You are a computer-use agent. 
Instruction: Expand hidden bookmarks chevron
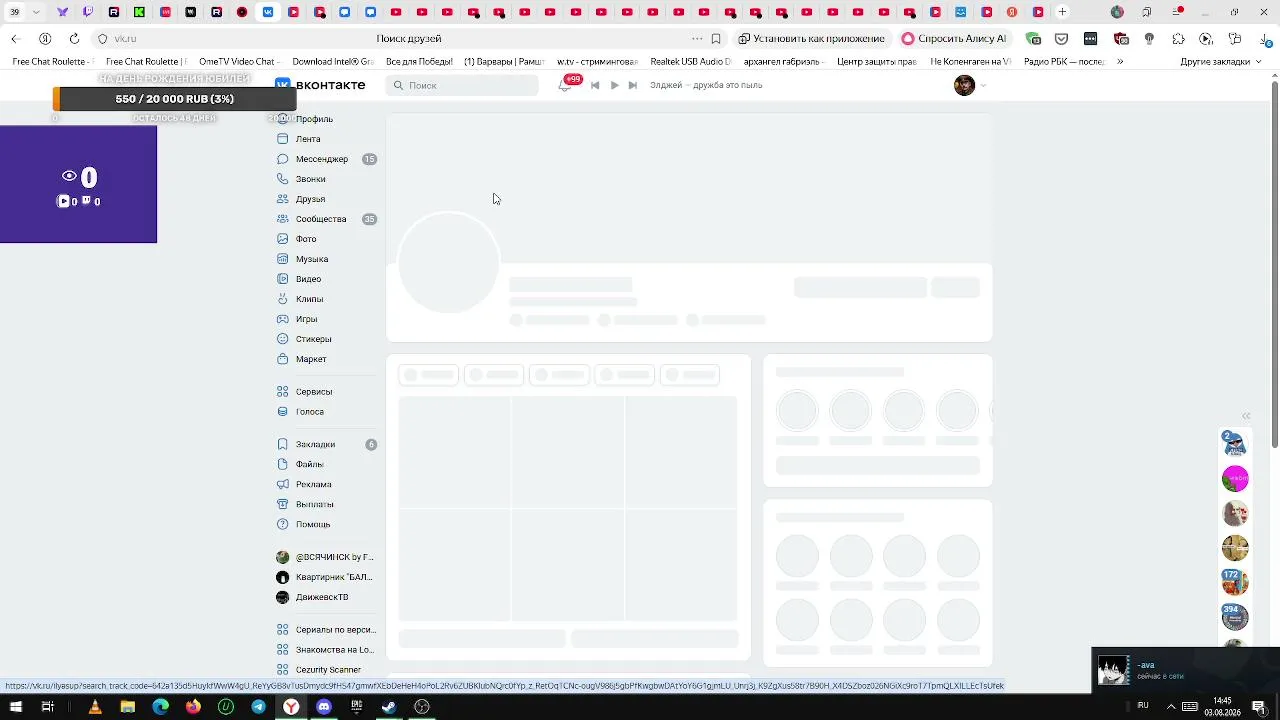1120,62
